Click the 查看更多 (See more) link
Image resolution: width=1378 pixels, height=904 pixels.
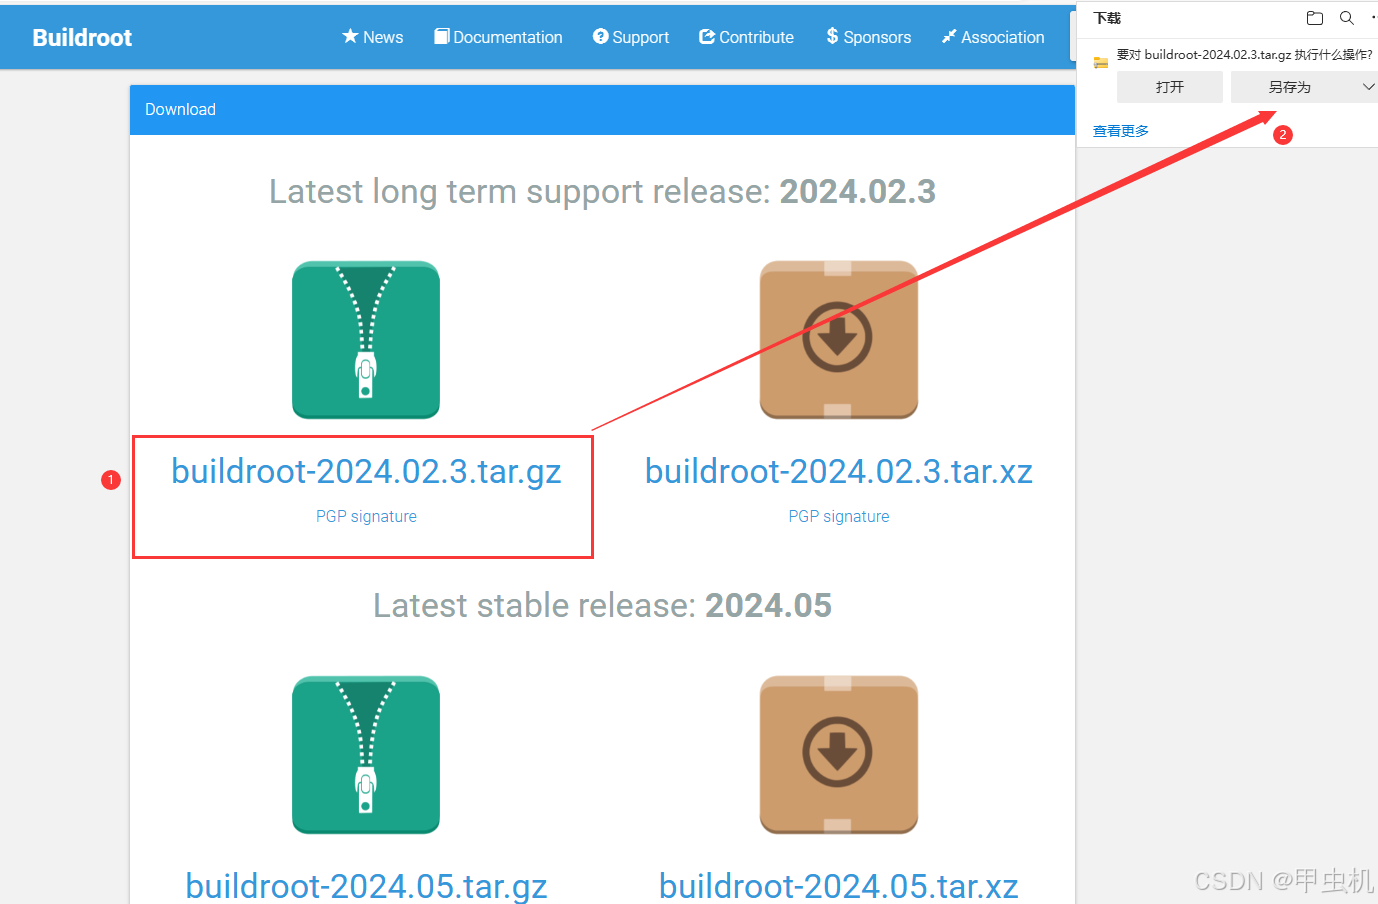tap(1121, 131)
